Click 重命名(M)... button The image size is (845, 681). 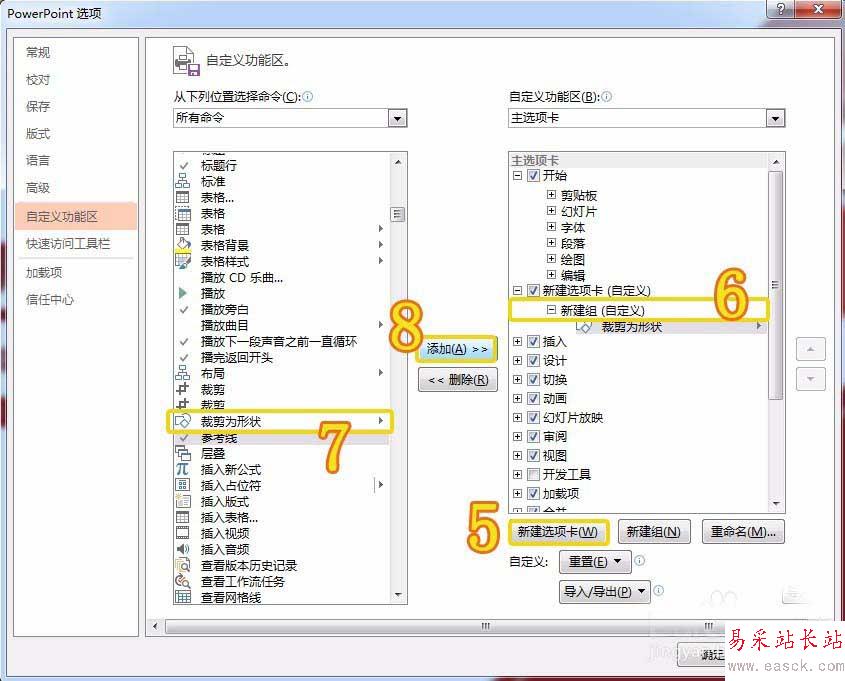coord(743,532)
